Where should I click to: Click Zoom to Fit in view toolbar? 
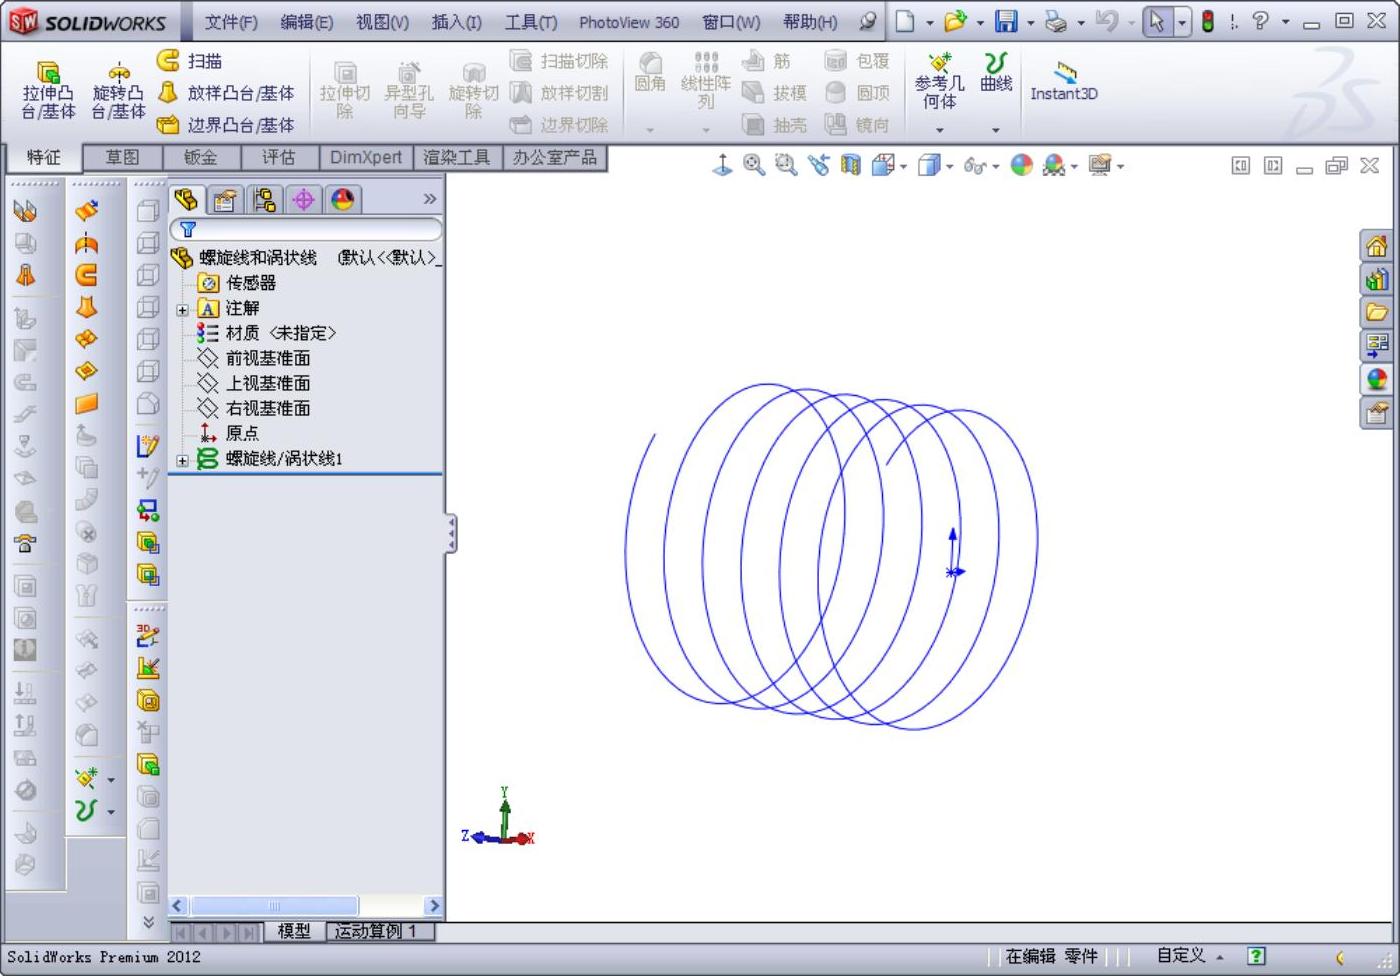(754, 165)
